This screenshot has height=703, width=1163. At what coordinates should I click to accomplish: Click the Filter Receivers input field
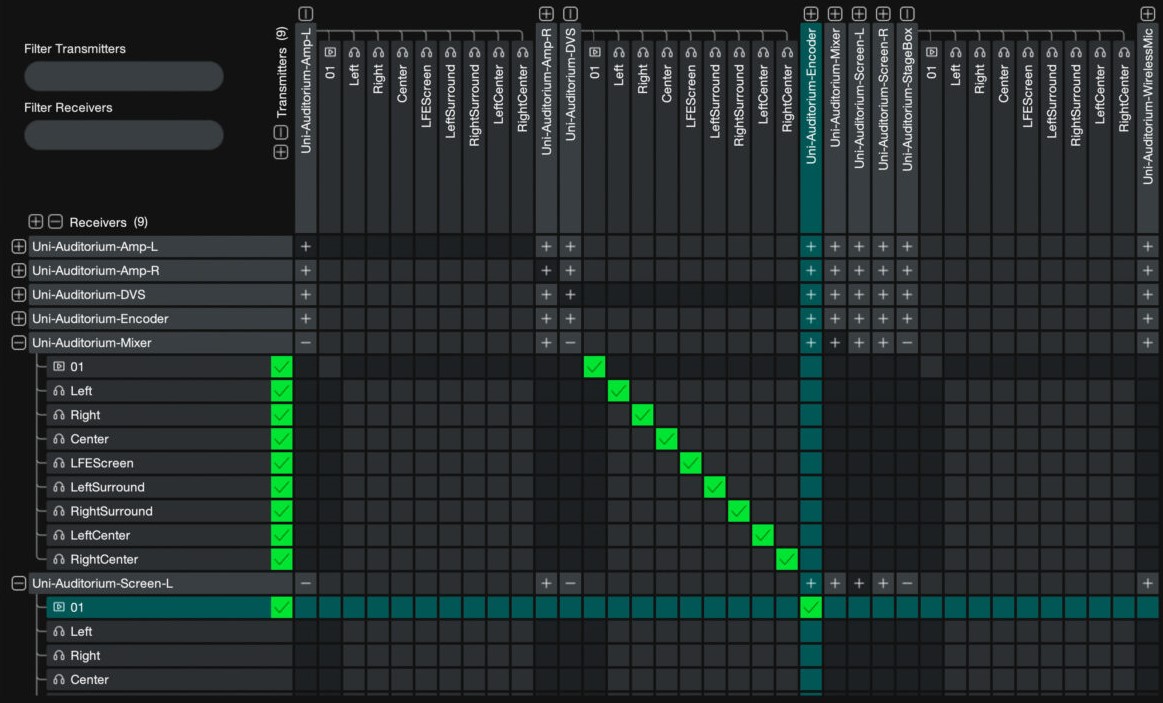(124, 135)
